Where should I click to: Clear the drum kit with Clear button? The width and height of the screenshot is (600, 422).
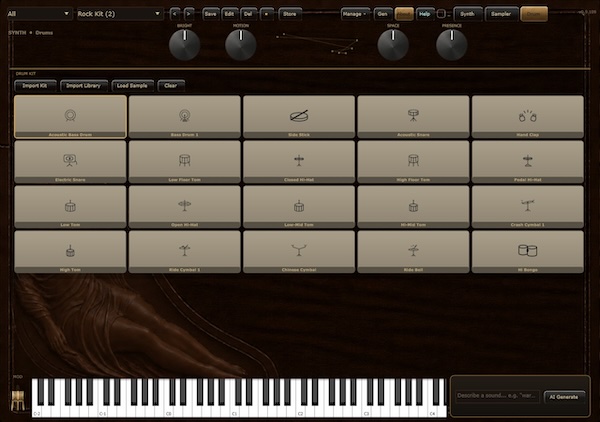click(171, 86)
